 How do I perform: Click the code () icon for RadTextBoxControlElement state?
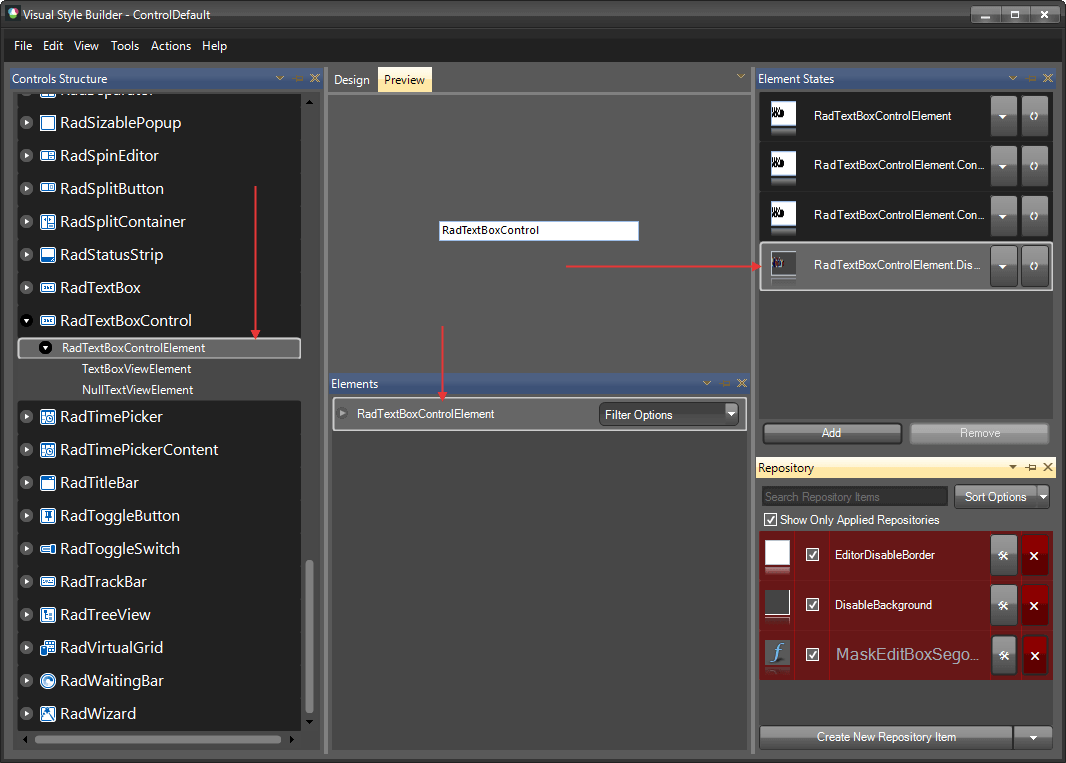(1035, 115)
